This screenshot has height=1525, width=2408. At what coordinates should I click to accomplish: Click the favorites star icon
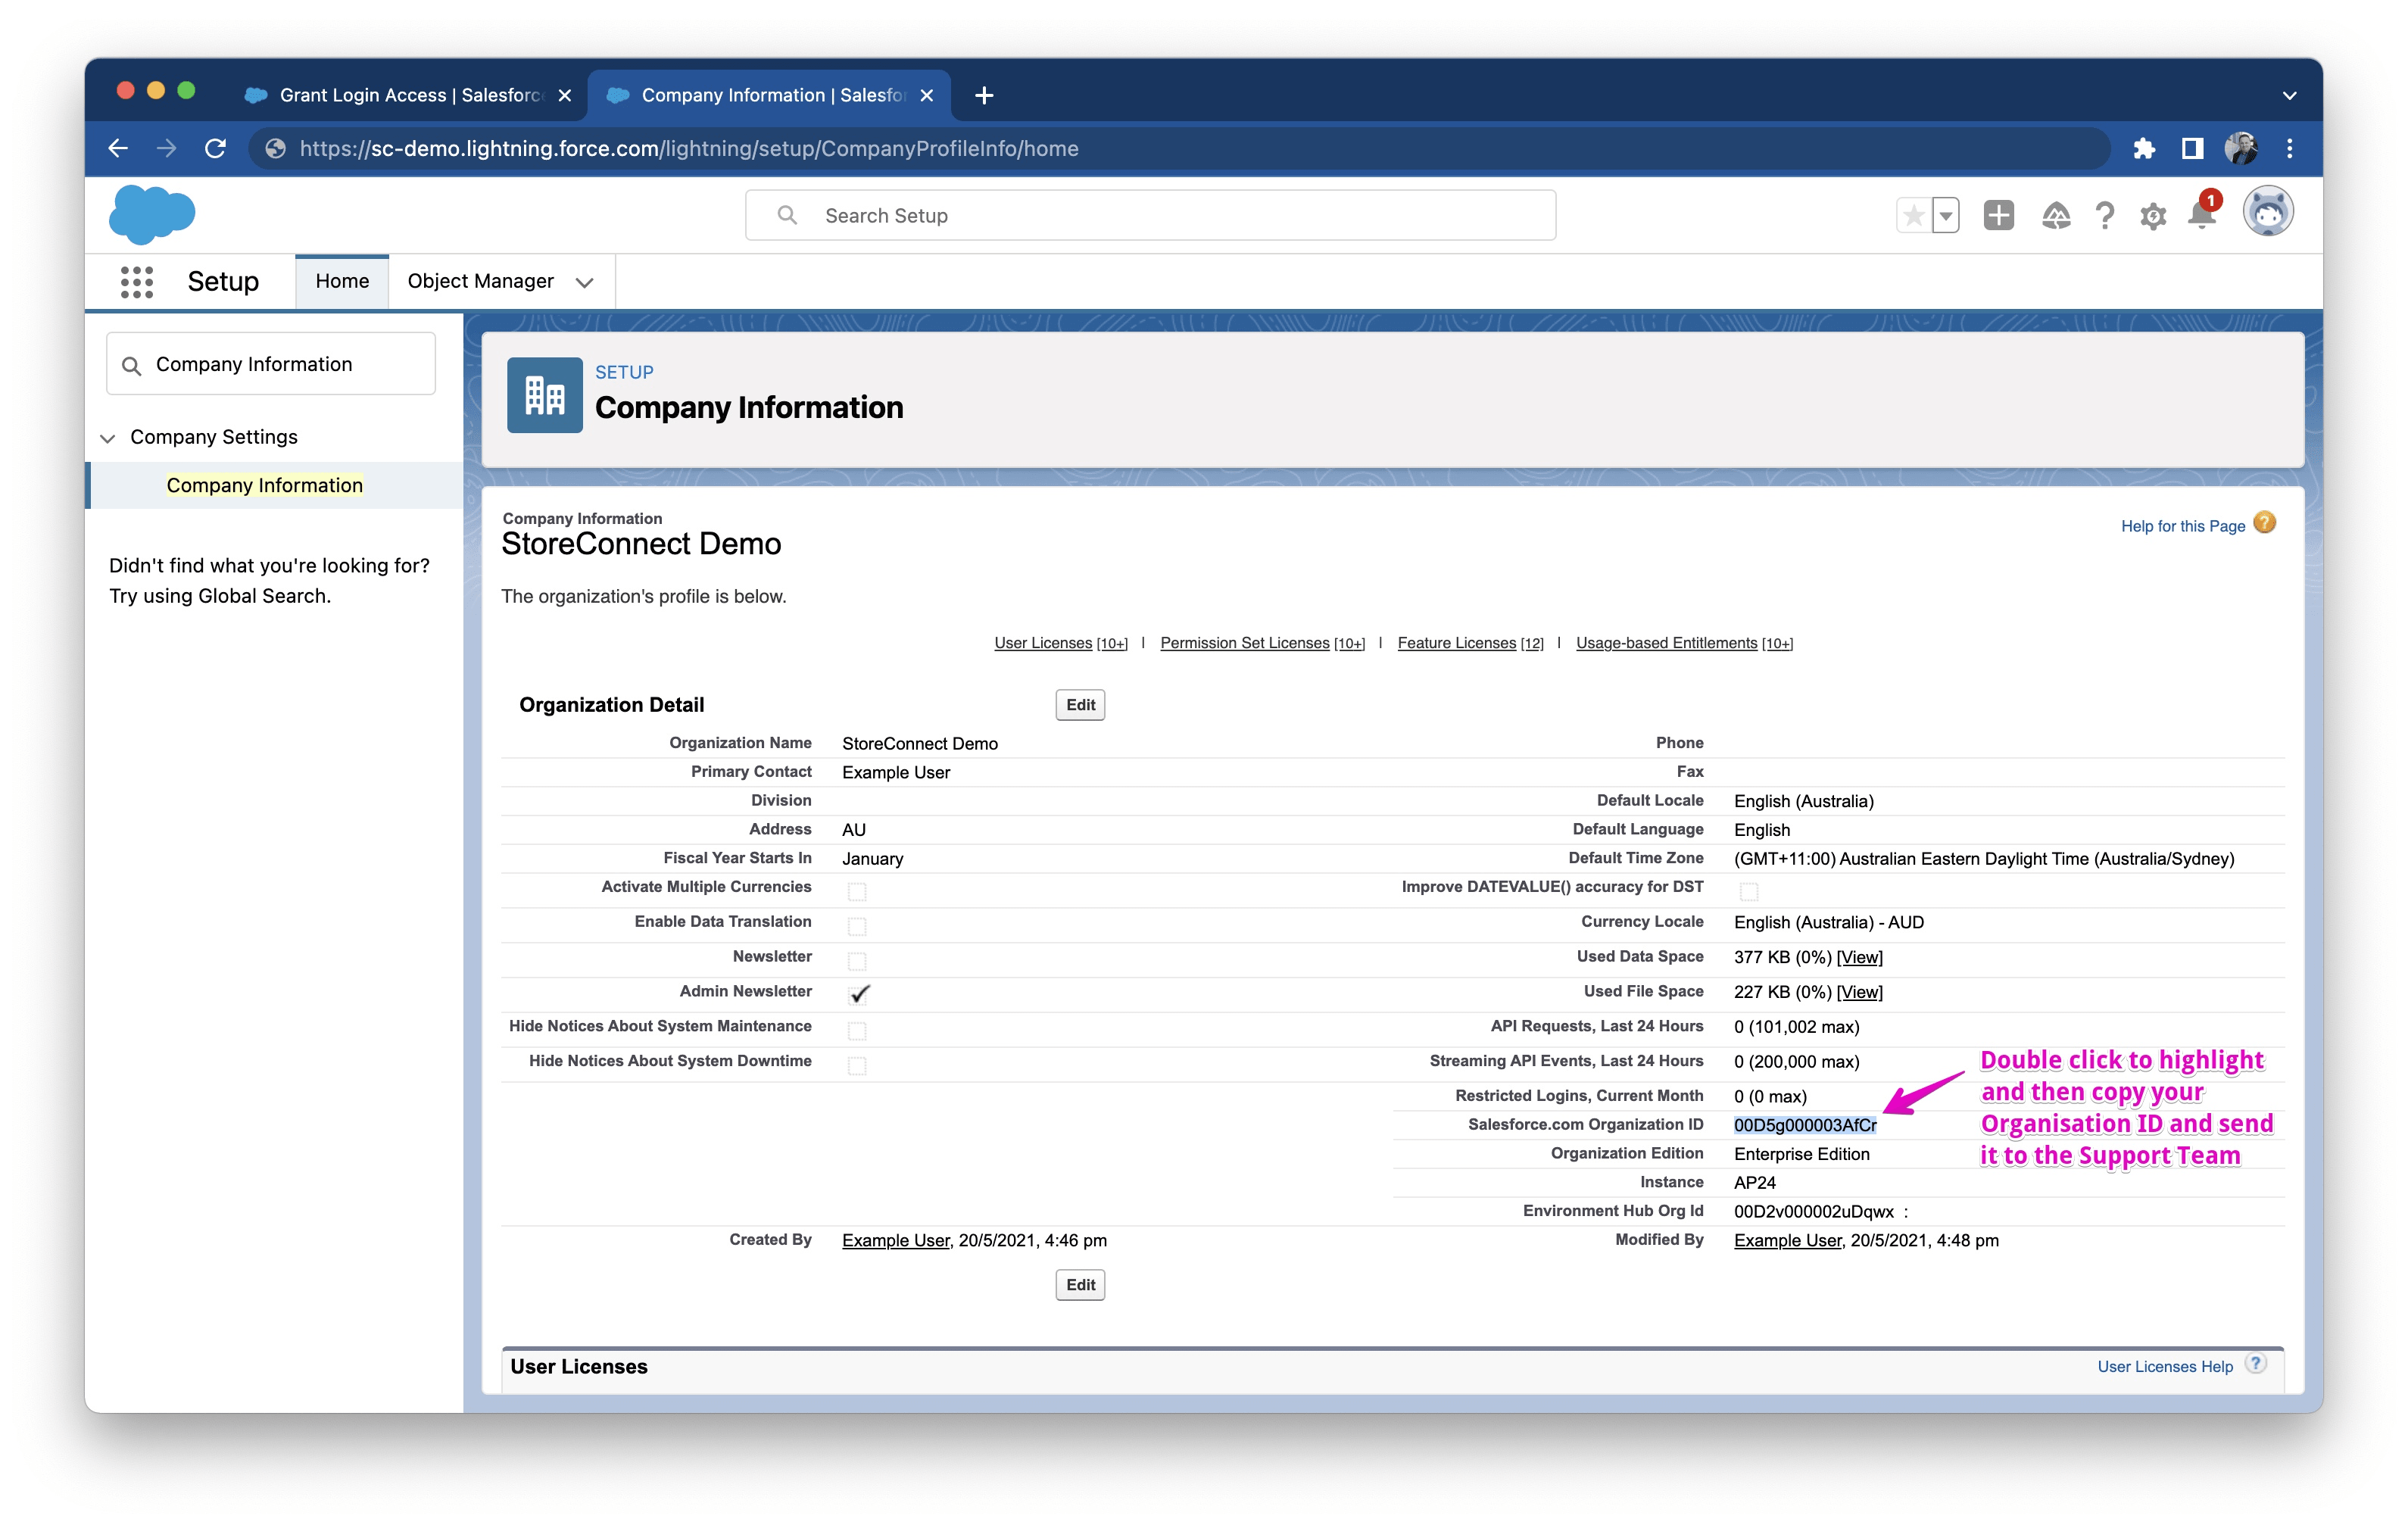click(1913, 215)
